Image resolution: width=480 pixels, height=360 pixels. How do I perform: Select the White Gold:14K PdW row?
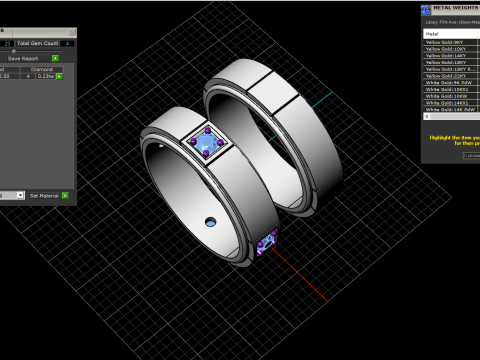pyautogui.click(x=451, y=109)
